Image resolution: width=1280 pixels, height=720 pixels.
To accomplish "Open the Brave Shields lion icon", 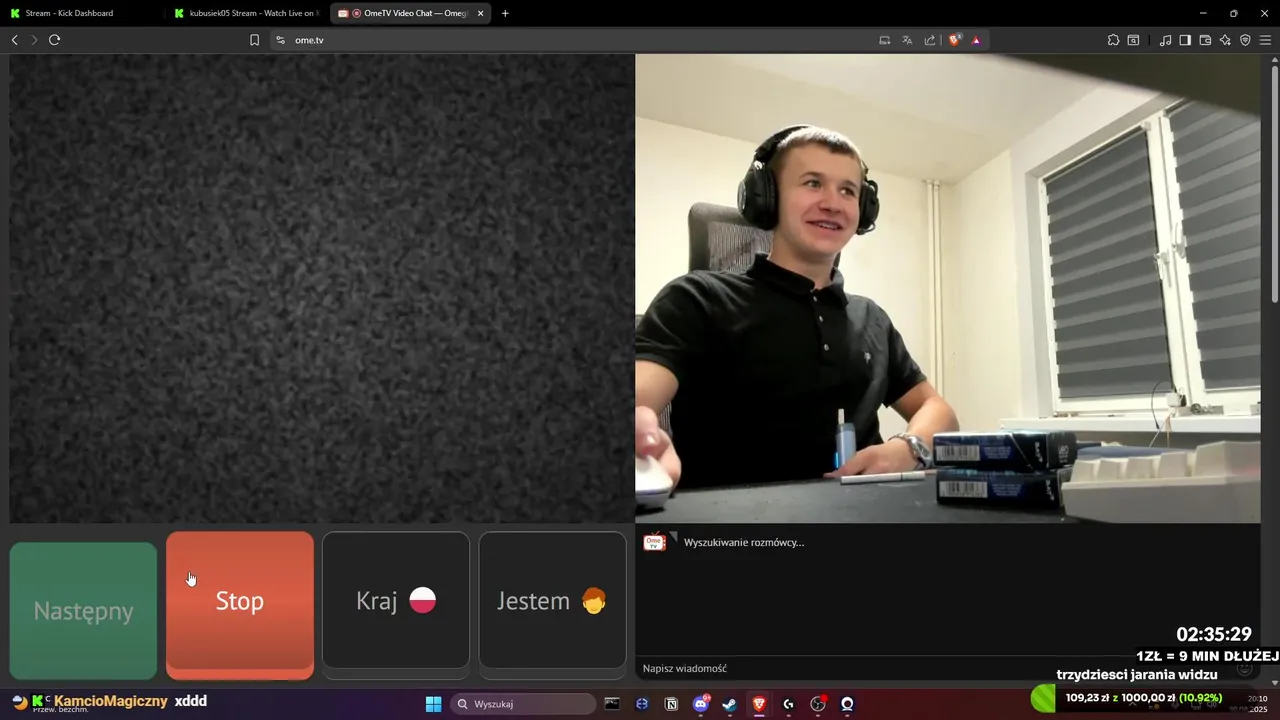I will point(955,40).
